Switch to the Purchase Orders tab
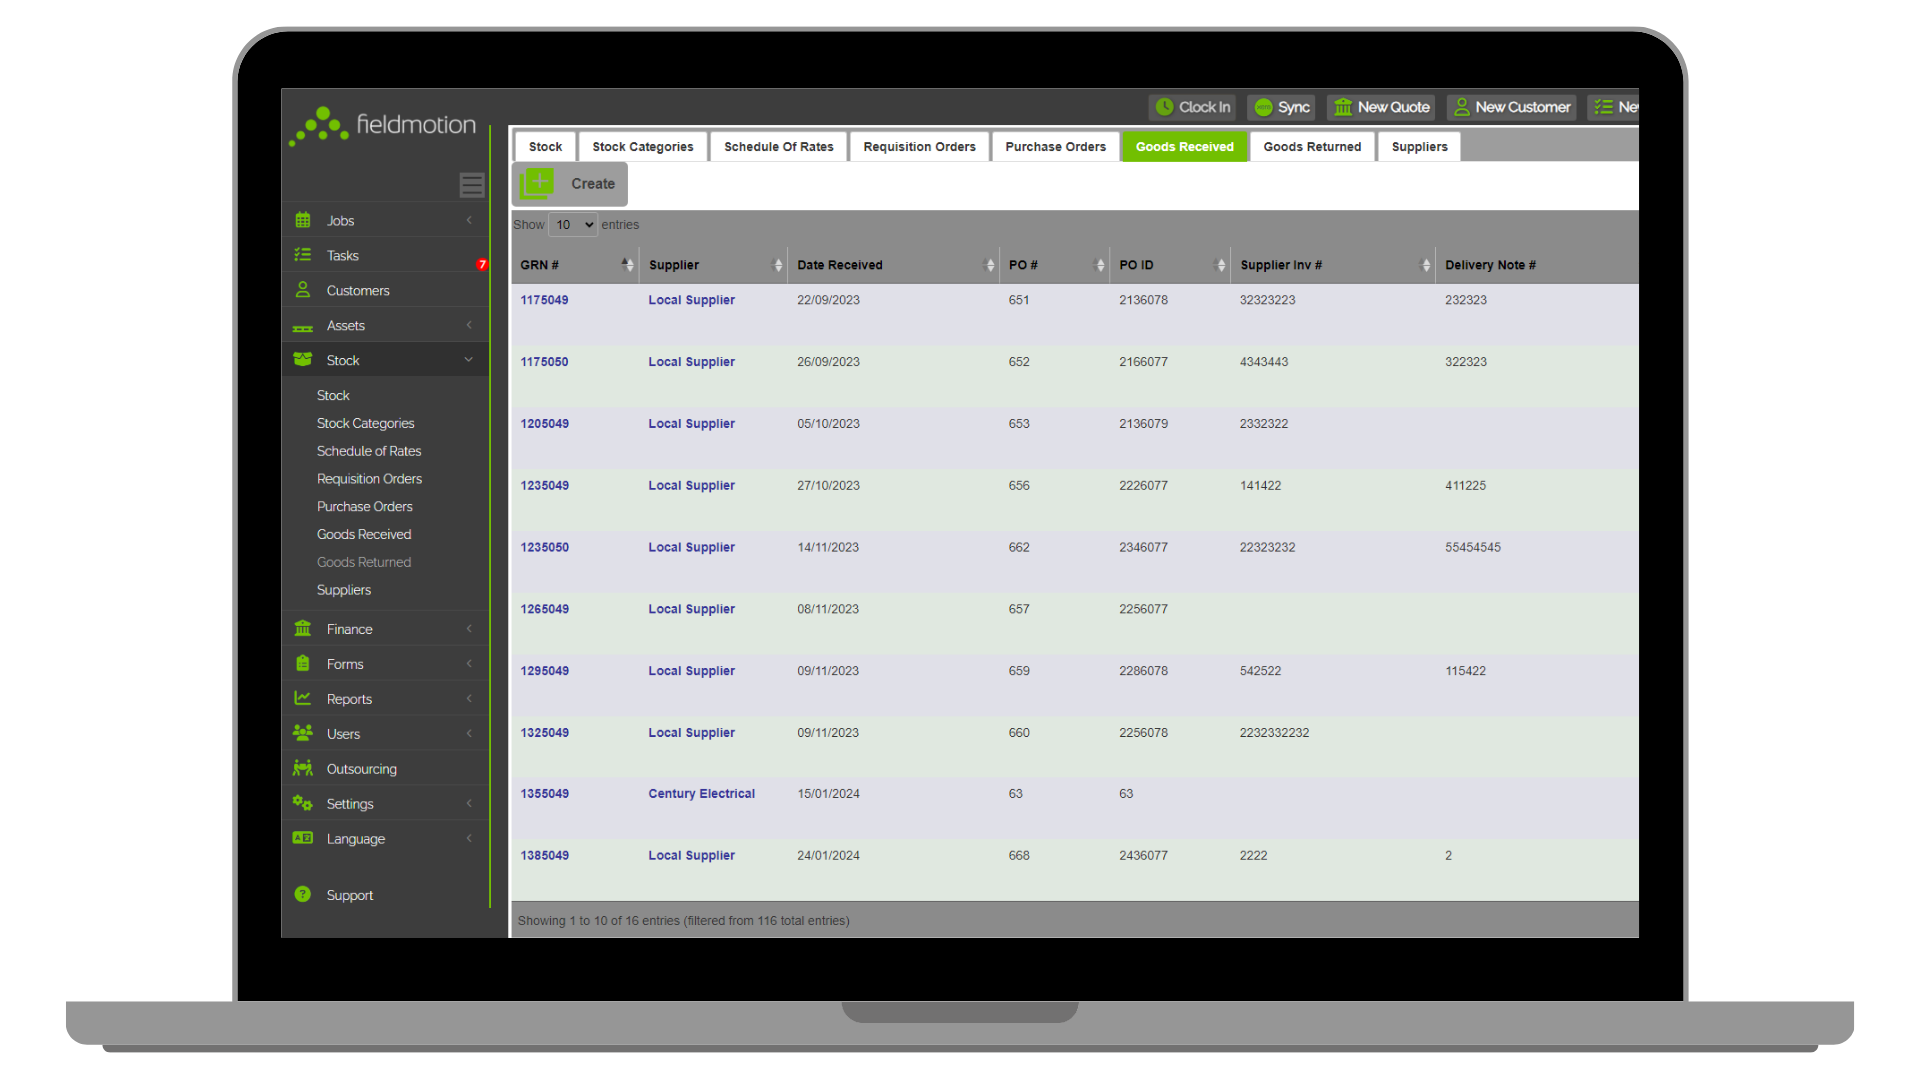Screen dimensions: 1920x1080 click(1055, 146)
